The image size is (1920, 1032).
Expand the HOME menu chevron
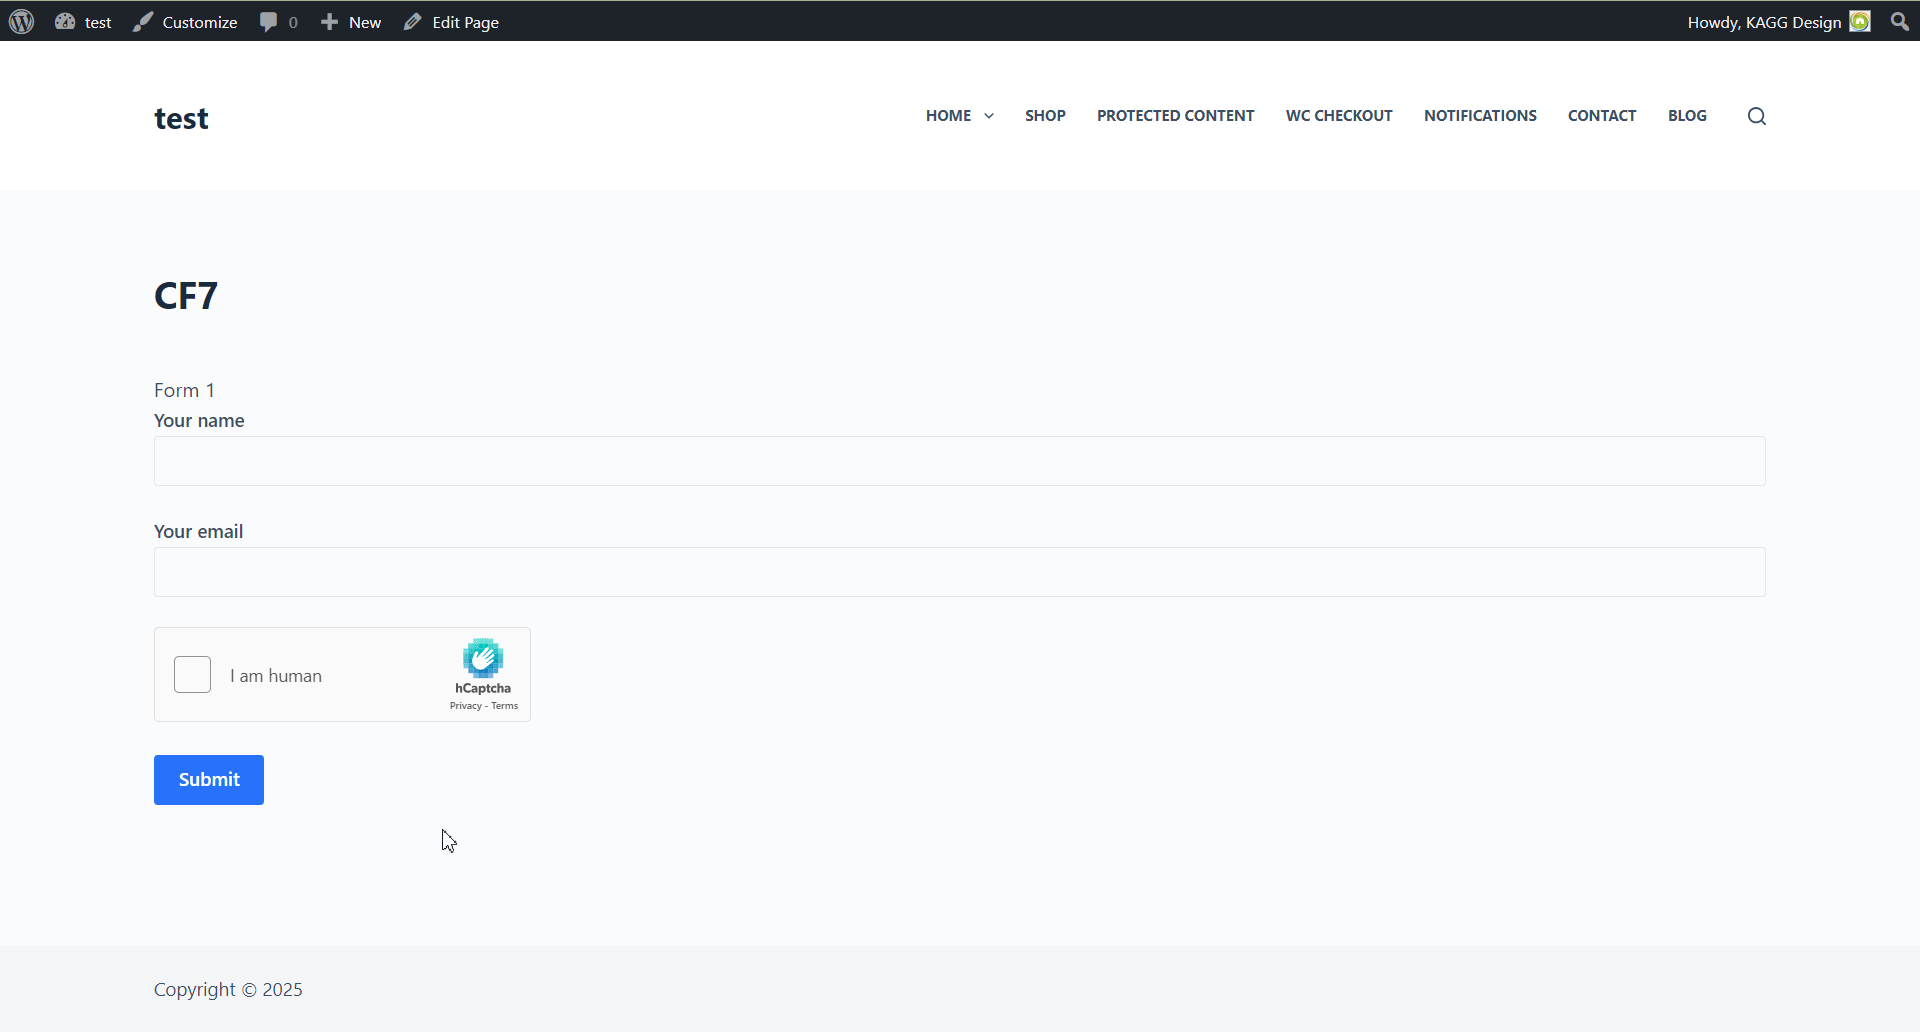coord(989,116)
